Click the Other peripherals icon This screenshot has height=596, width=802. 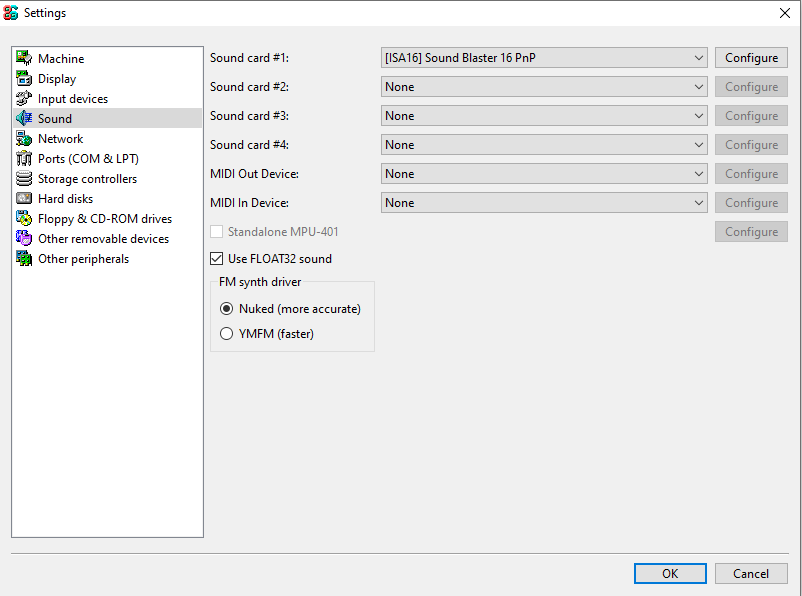tap(24, 258)
